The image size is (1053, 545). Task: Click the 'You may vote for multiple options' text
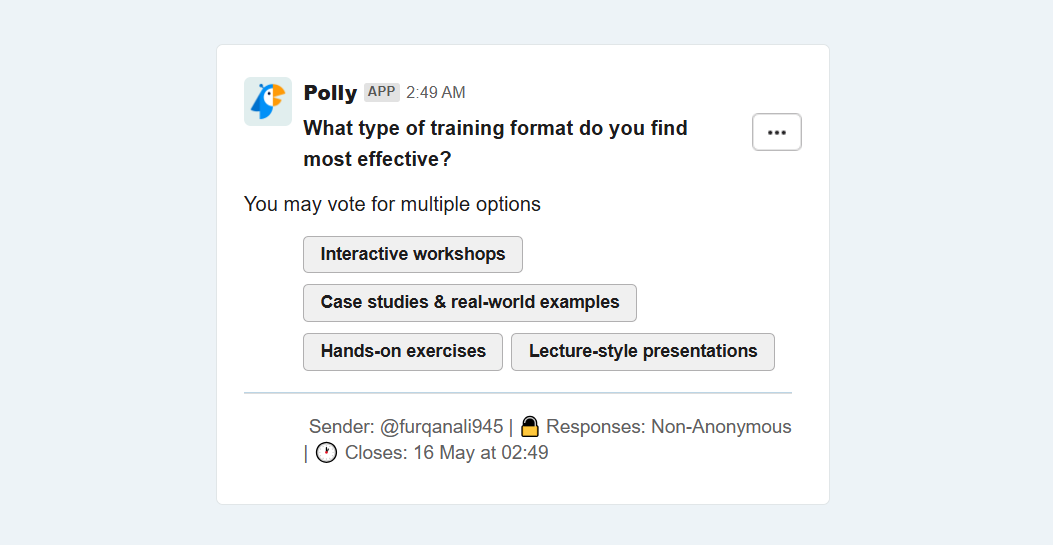click(x=392, y=204)
